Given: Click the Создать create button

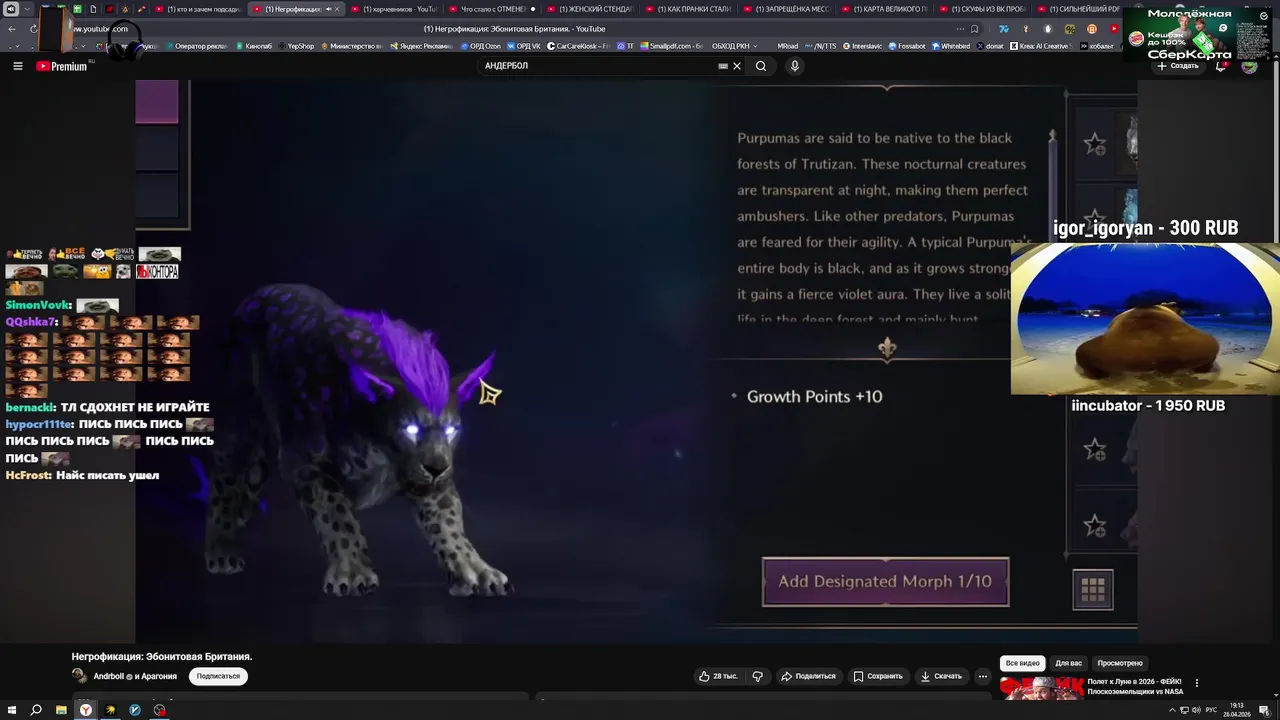Looking at the screenshot, I should click(x=1178, y=66).
